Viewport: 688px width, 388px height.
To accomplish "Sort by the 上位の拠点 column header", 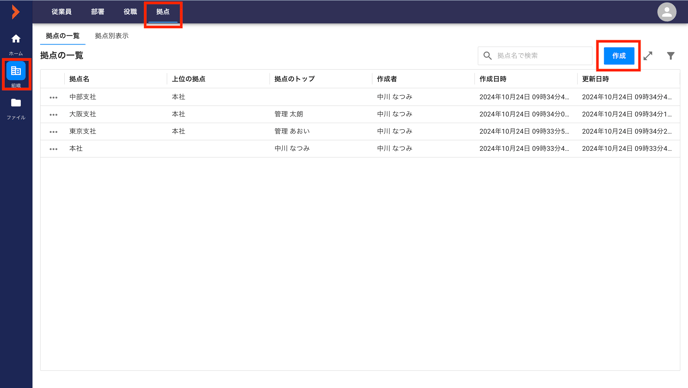I will click(x=189, y=79).
